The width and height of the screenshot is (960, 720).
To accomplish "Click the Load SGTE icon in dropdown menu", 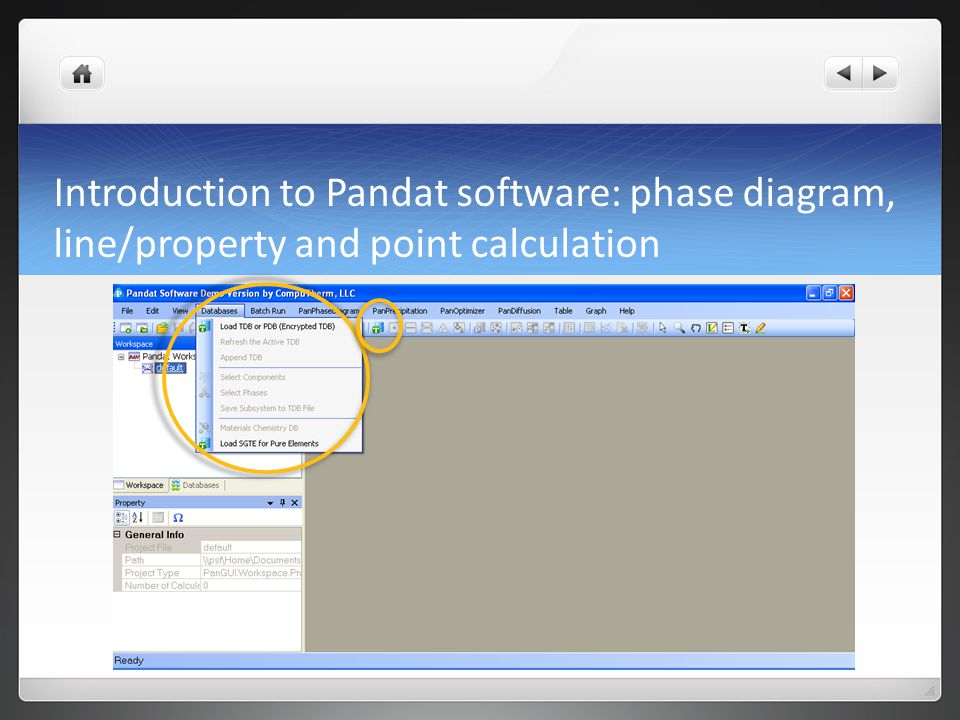I will (204, 443).
